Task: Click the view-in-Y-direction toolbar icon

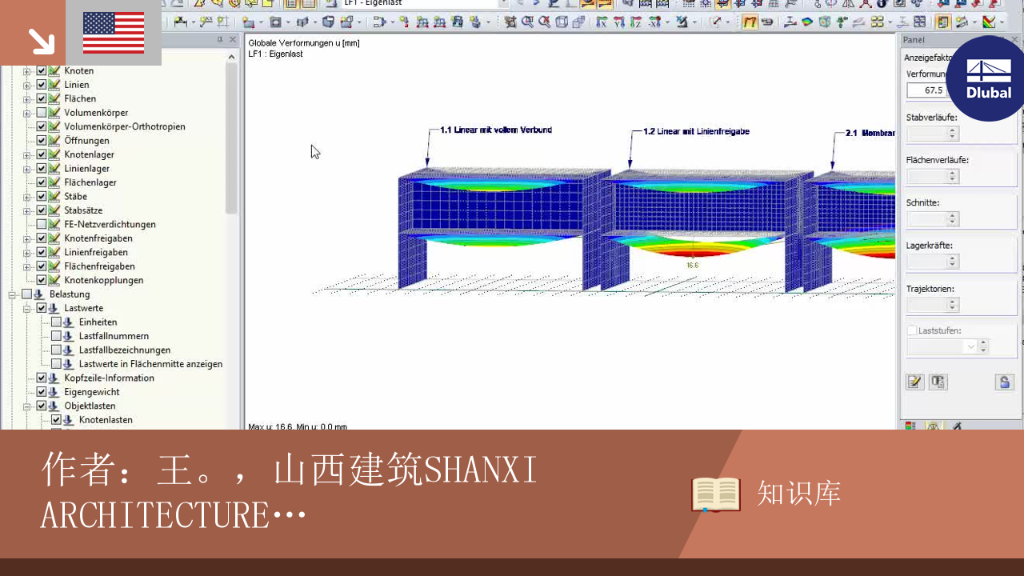Action: pyautogui.click(x=619, y=22)
